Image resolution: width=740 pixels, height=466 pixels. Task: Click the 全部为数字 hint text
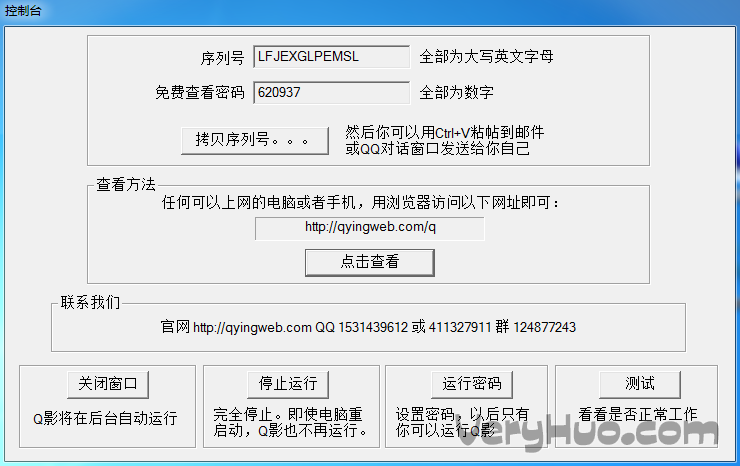point(456,93)
